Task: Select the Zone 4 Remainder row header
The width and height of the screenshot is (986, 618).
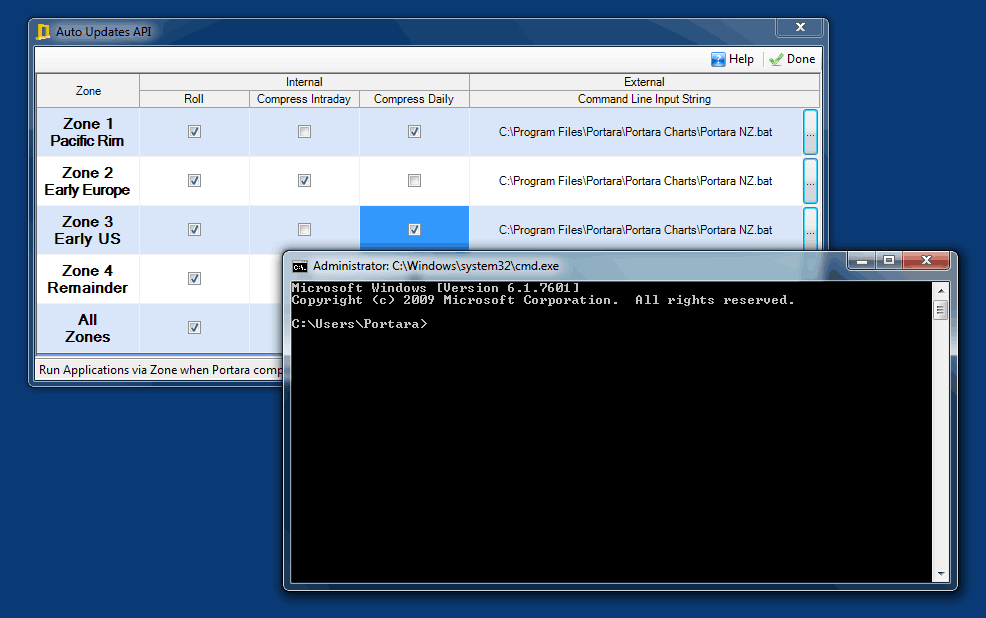Action: [x=87, y=279]
